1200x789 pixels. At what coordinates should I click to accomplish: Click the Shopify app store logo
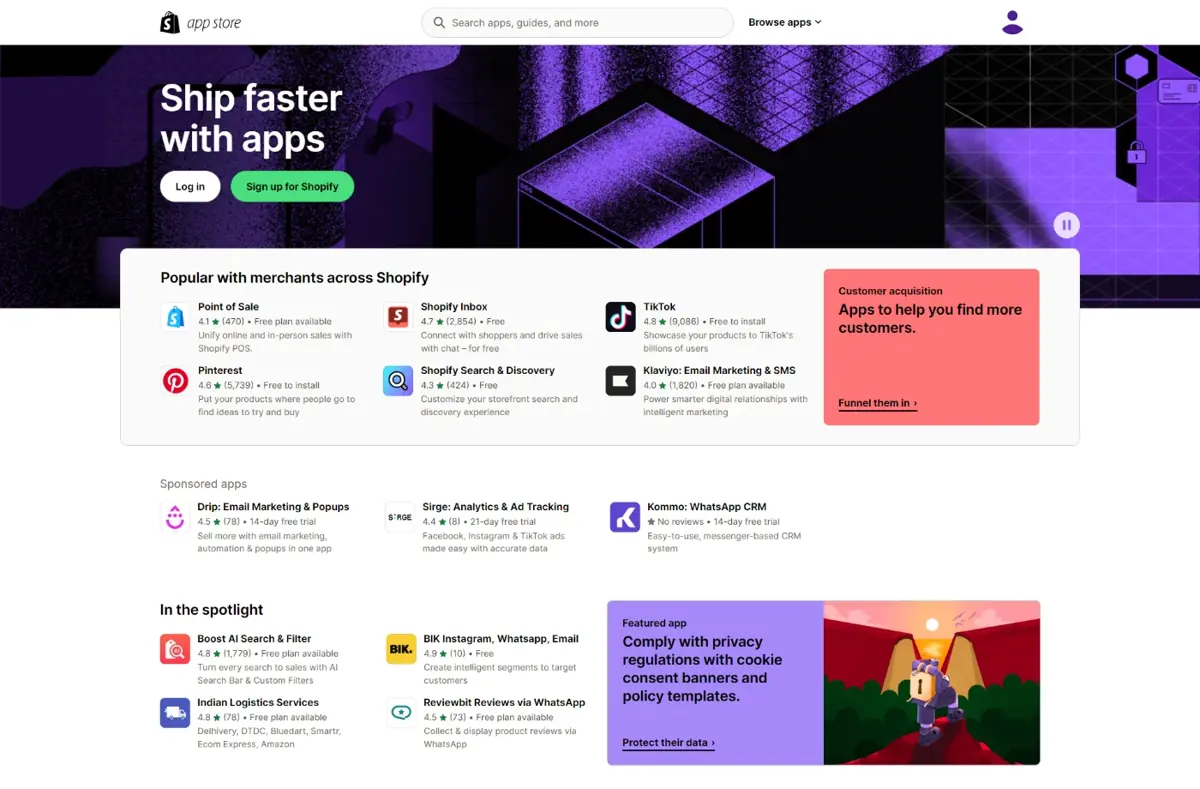coord(200,22)
